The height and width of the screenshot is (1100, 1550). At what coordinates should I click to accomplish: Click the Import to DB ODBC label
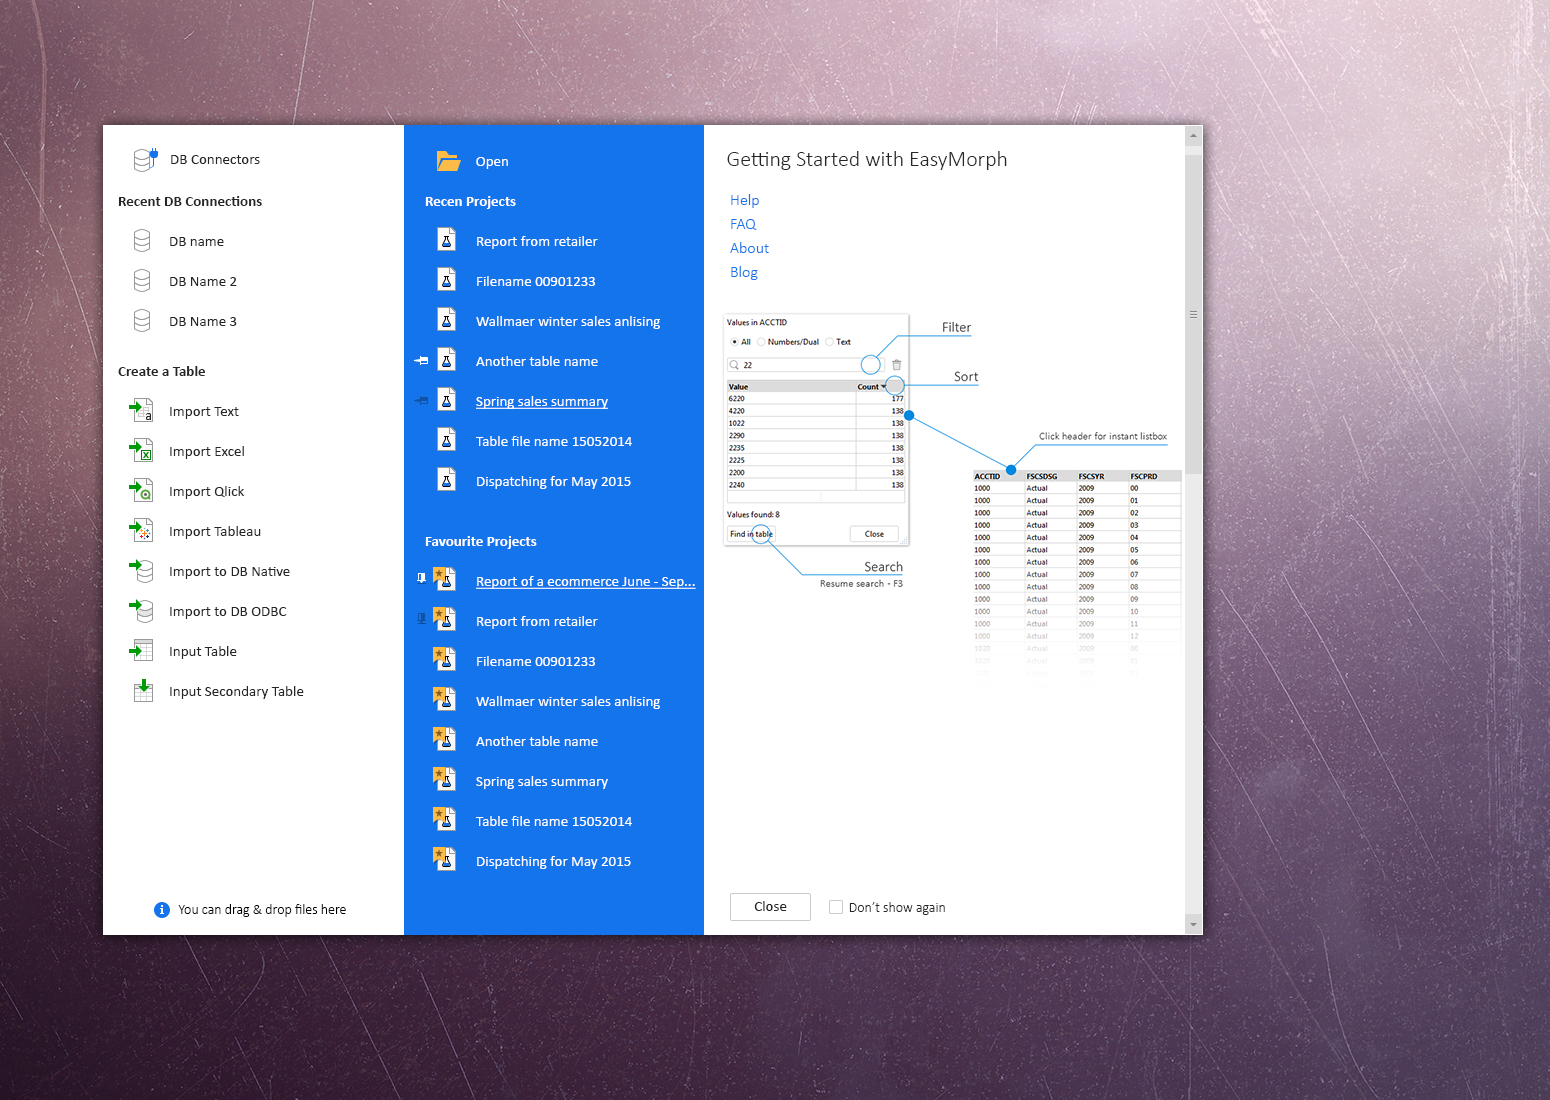click(x=228, y=611)
